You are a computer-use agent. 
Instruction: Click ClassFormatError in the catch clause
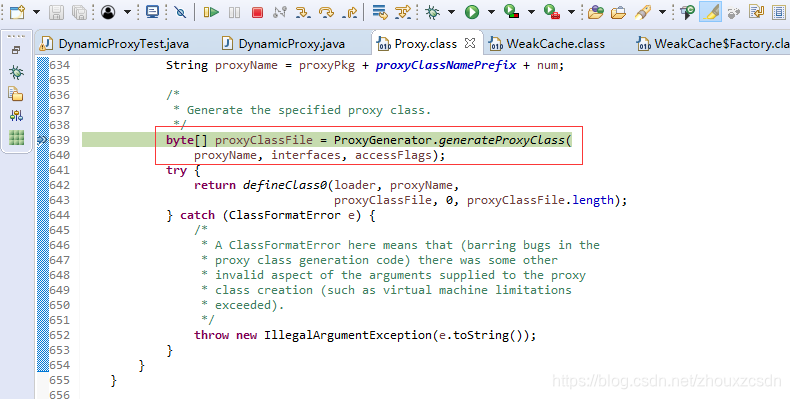click(x=285, y=215)
